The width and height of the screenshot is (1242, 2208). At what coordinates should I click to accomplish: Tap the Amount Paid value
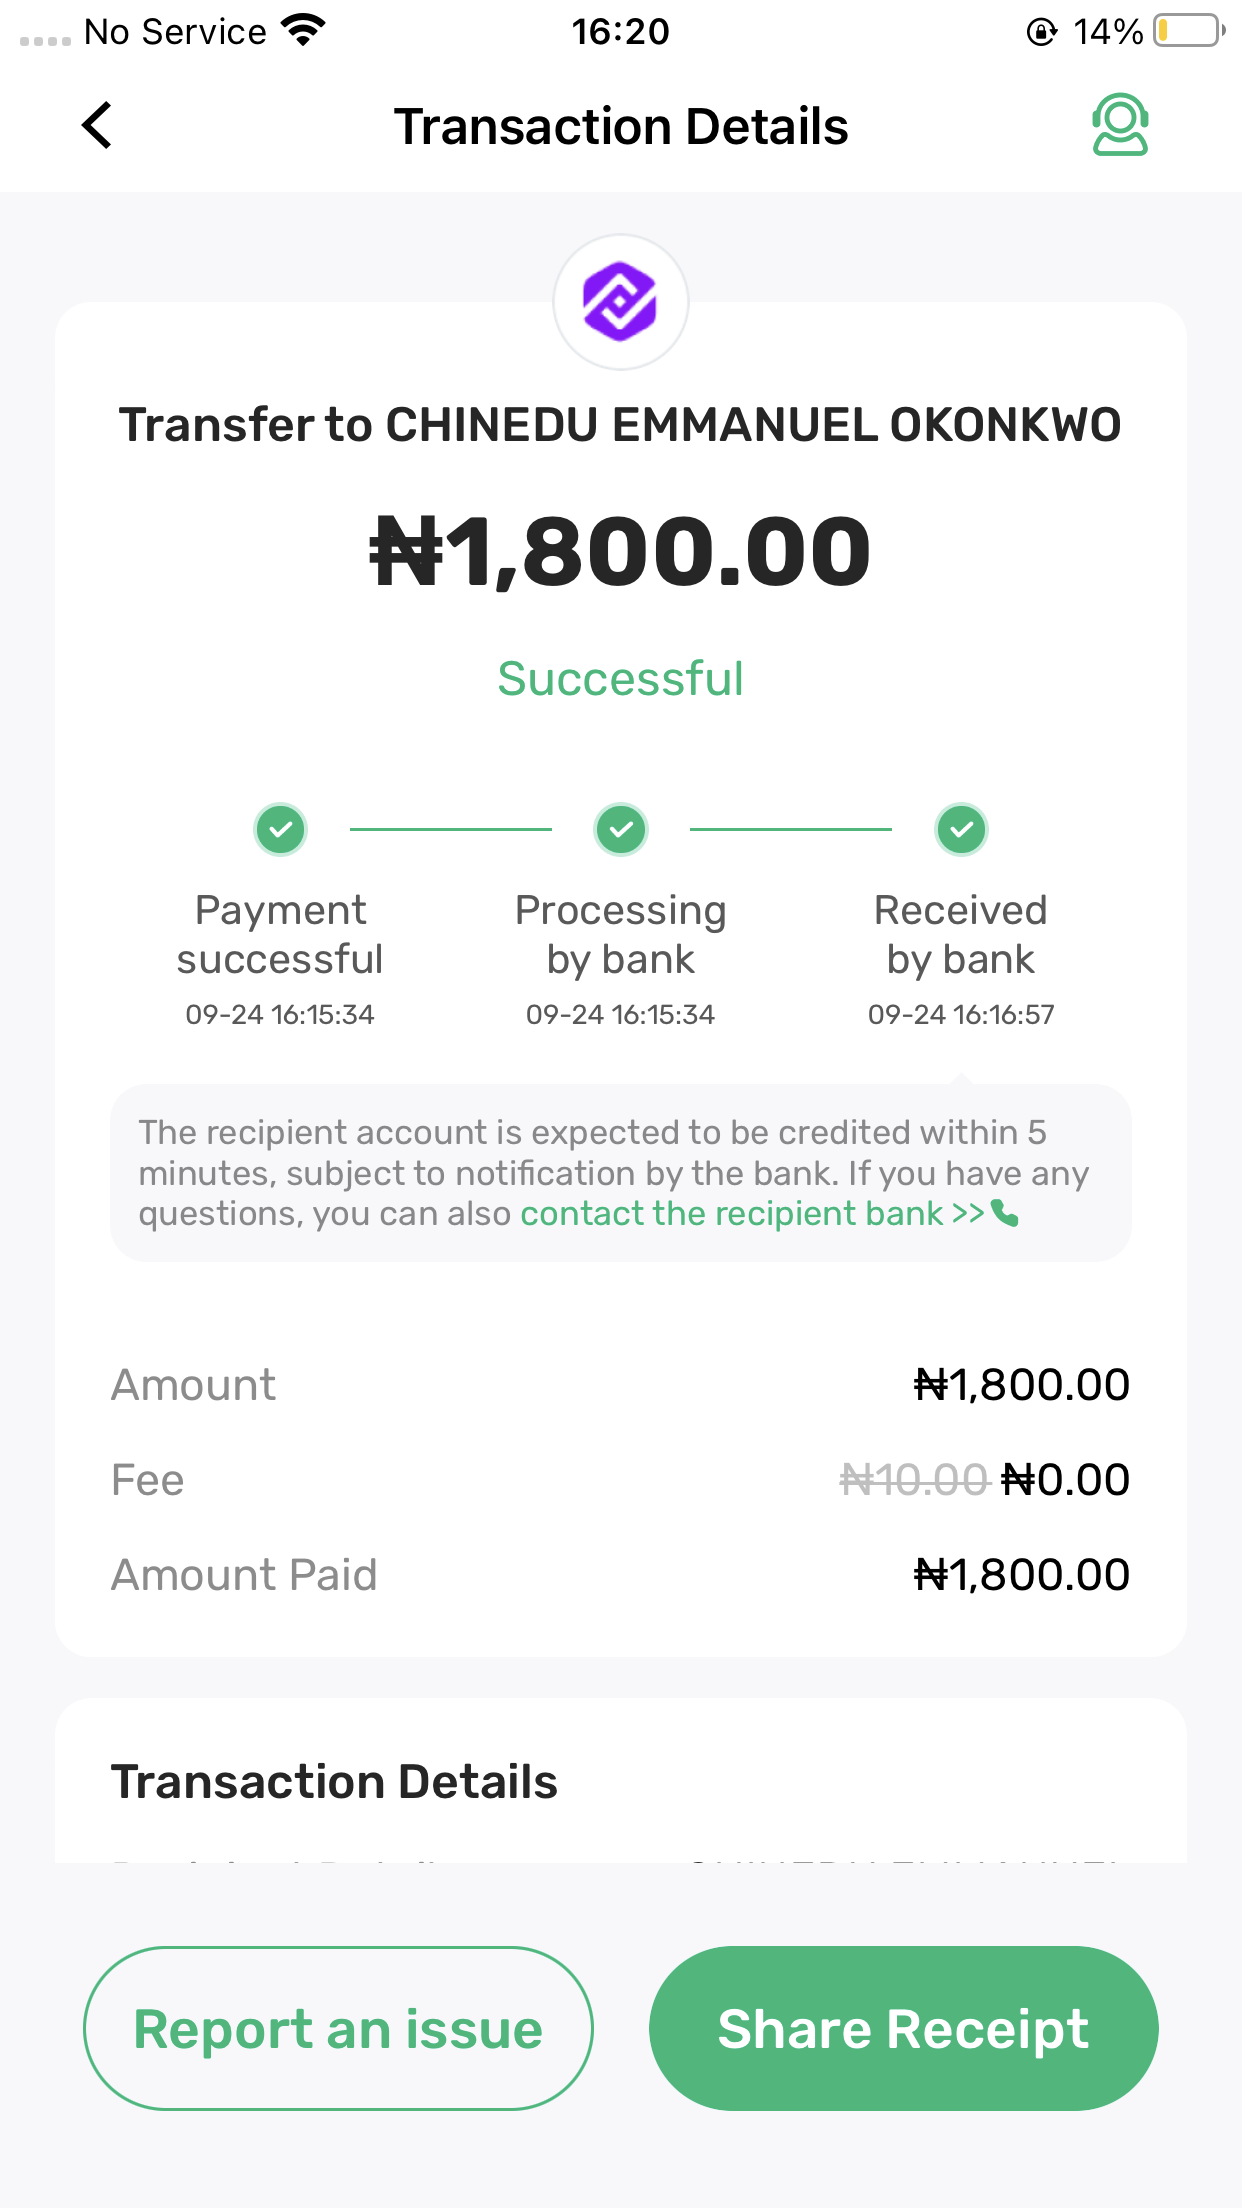[x=1021, y=1575]
